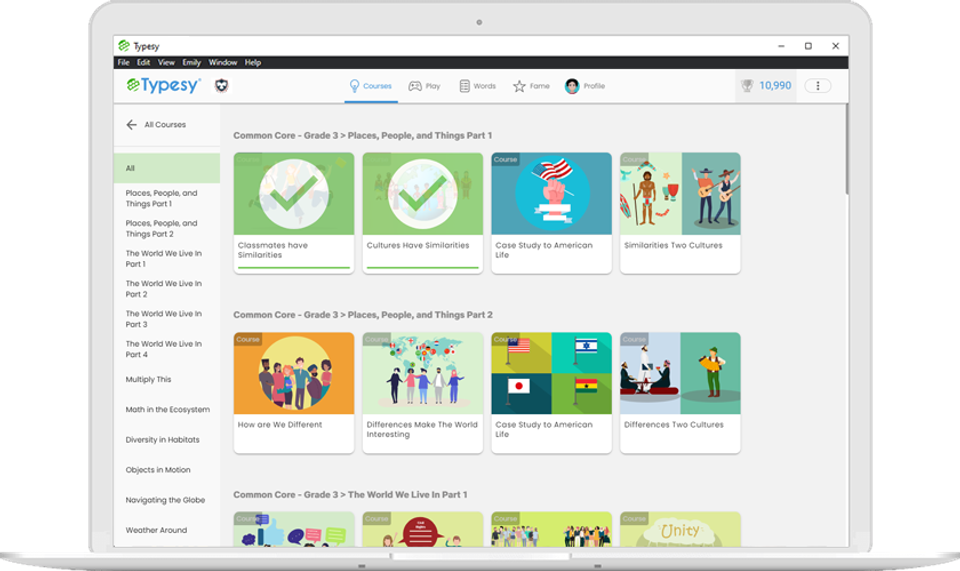Click the Profile avatar picture

pos(572,86)
